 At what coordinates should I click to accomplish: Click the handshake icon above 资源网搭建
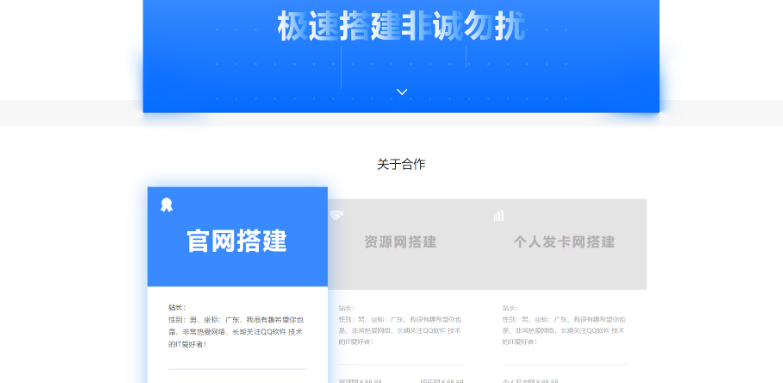coord(337,215)
